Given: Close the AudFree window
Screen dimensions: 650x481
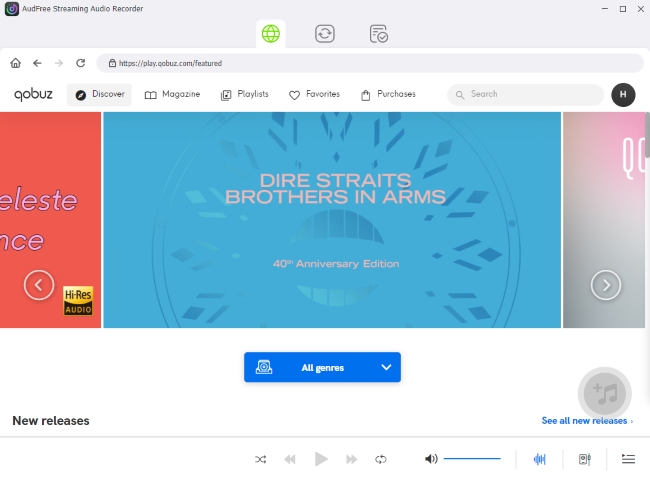Looking at the screenshot, I should point(640,9).
